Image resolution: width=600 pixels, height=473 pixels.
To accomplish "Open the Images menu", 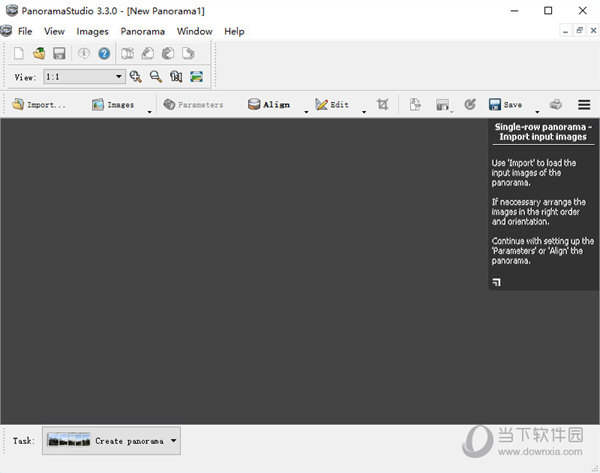I will pos(92,31).
